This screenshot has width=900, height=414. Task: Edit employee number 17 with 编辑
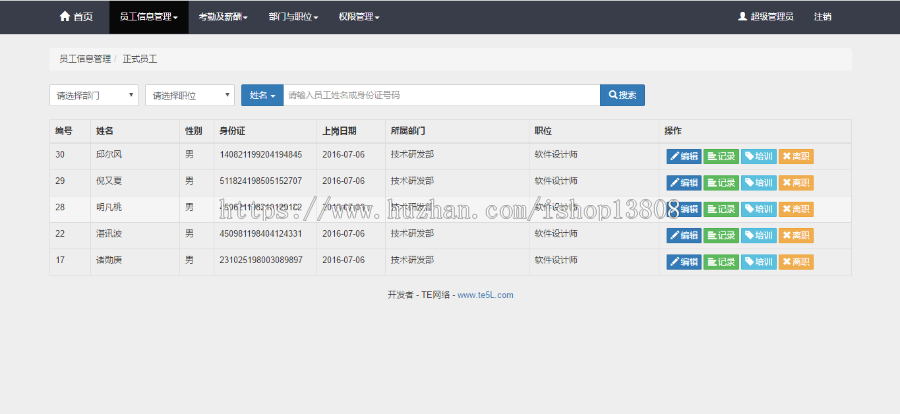click(x=684, y=262)
